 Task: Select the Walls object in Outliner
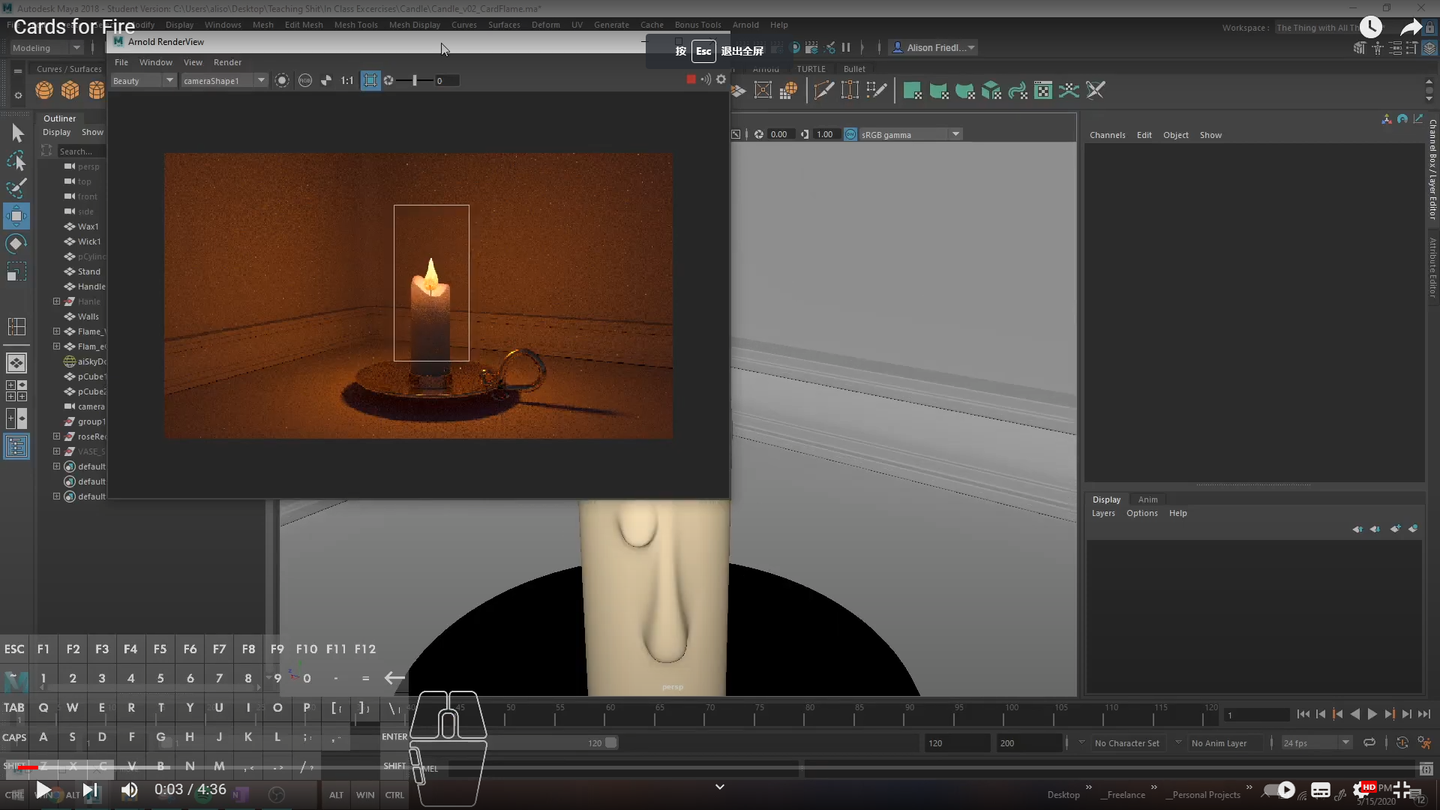(88, 317)
